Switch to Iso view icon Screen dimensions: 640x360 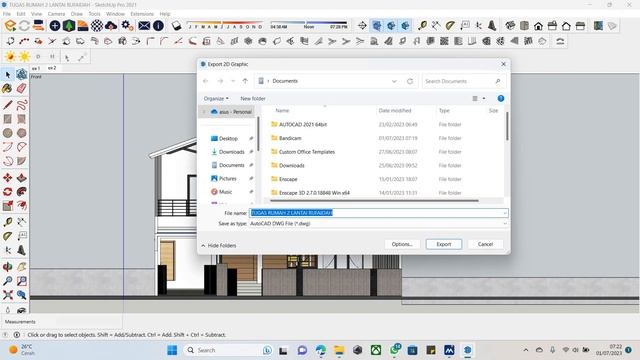pos(510,26)
